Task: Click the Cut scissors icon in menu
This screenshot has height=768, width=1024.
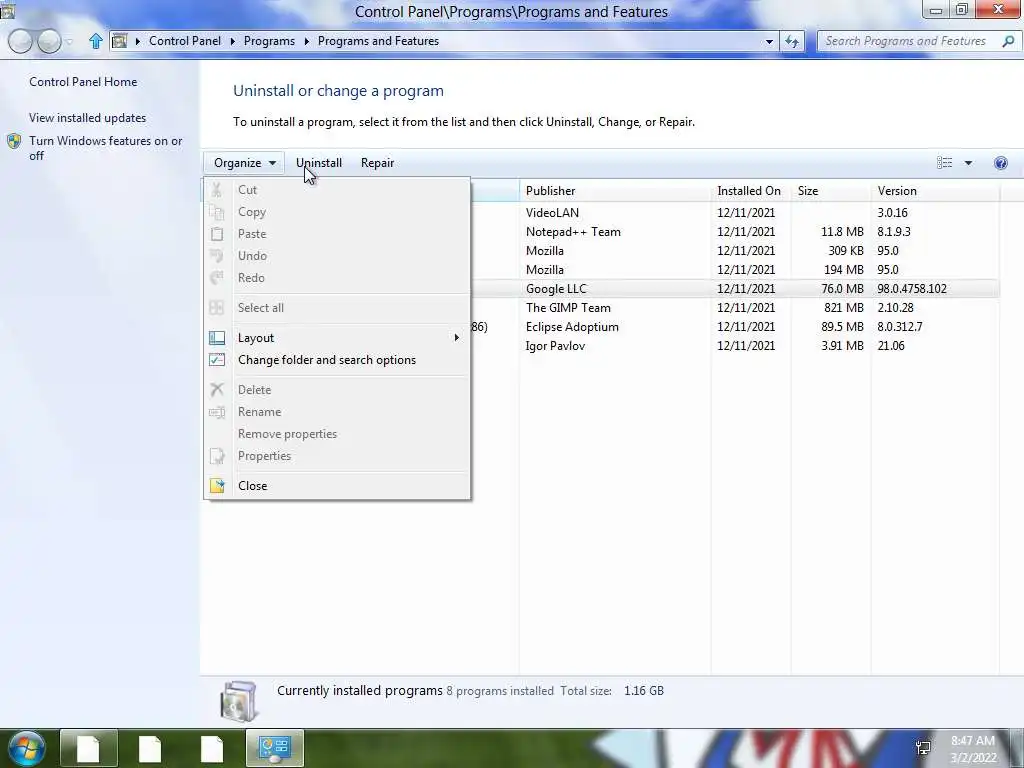Action: (217, 190)
